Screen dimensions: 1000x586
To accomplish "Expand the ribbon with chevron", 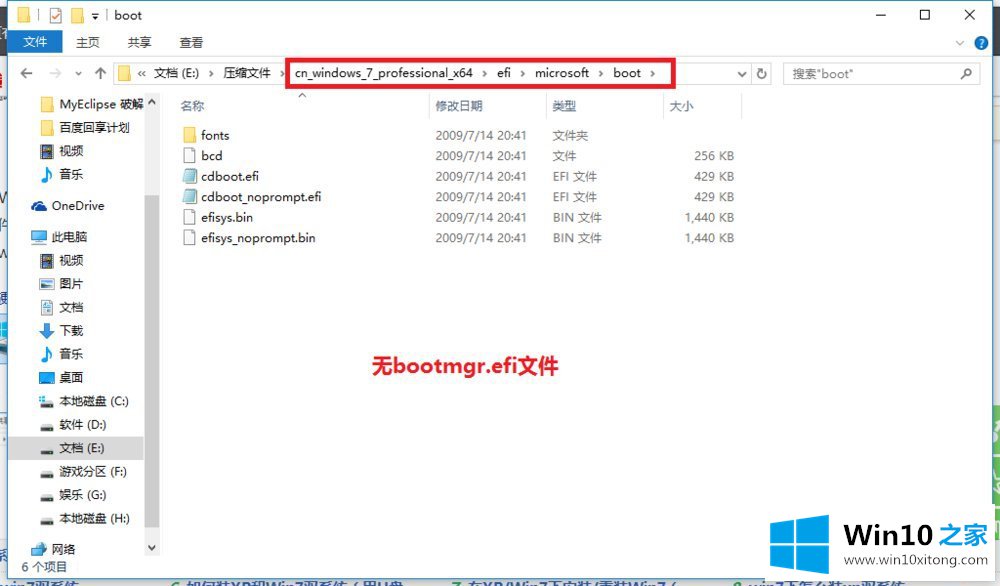I will click(960, 43).
